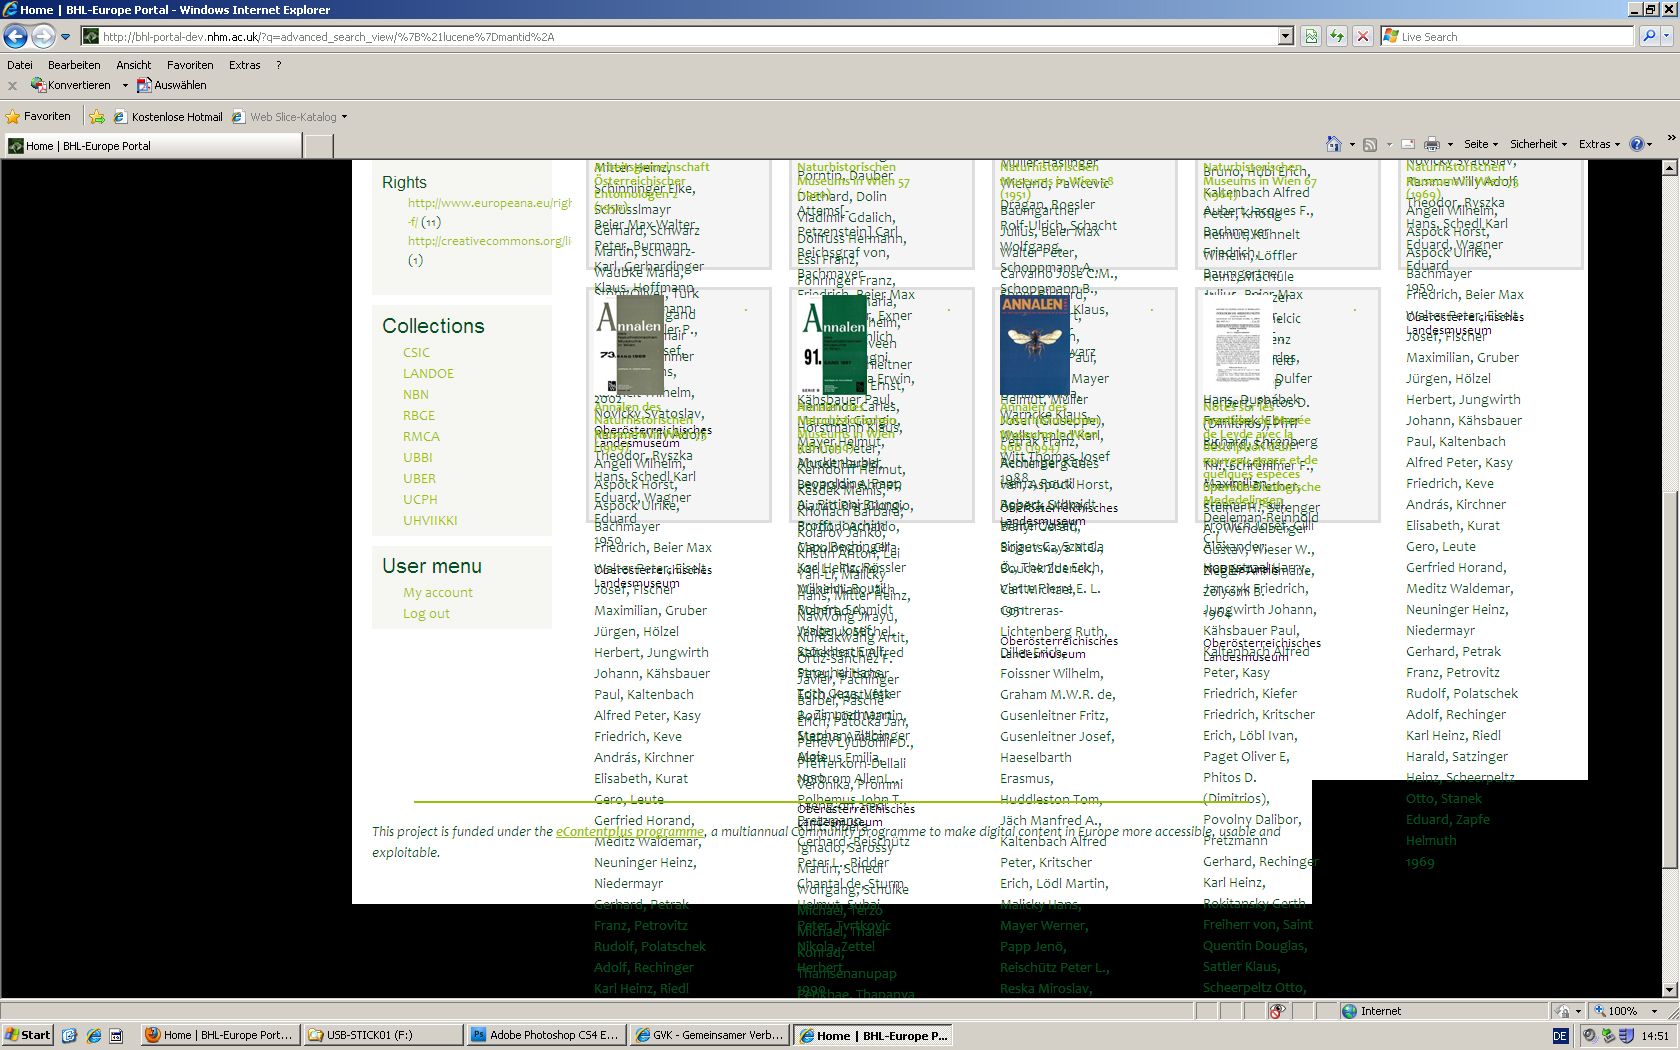Click the Add to Favorites bar icon
Viewport: 1680px width, 1050px height.
(x=97, y=117)
